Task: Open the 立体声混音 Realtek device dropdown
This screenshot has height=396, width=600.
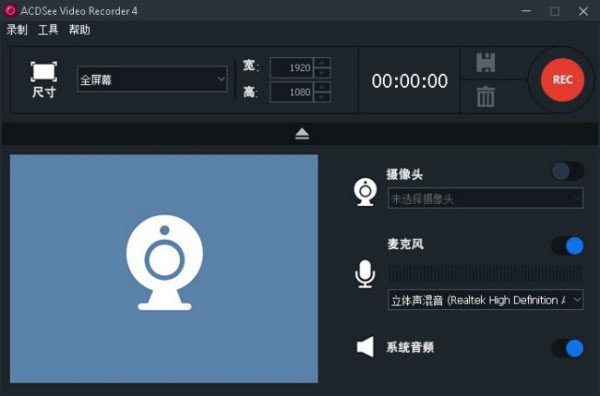Action: (485, 300)
